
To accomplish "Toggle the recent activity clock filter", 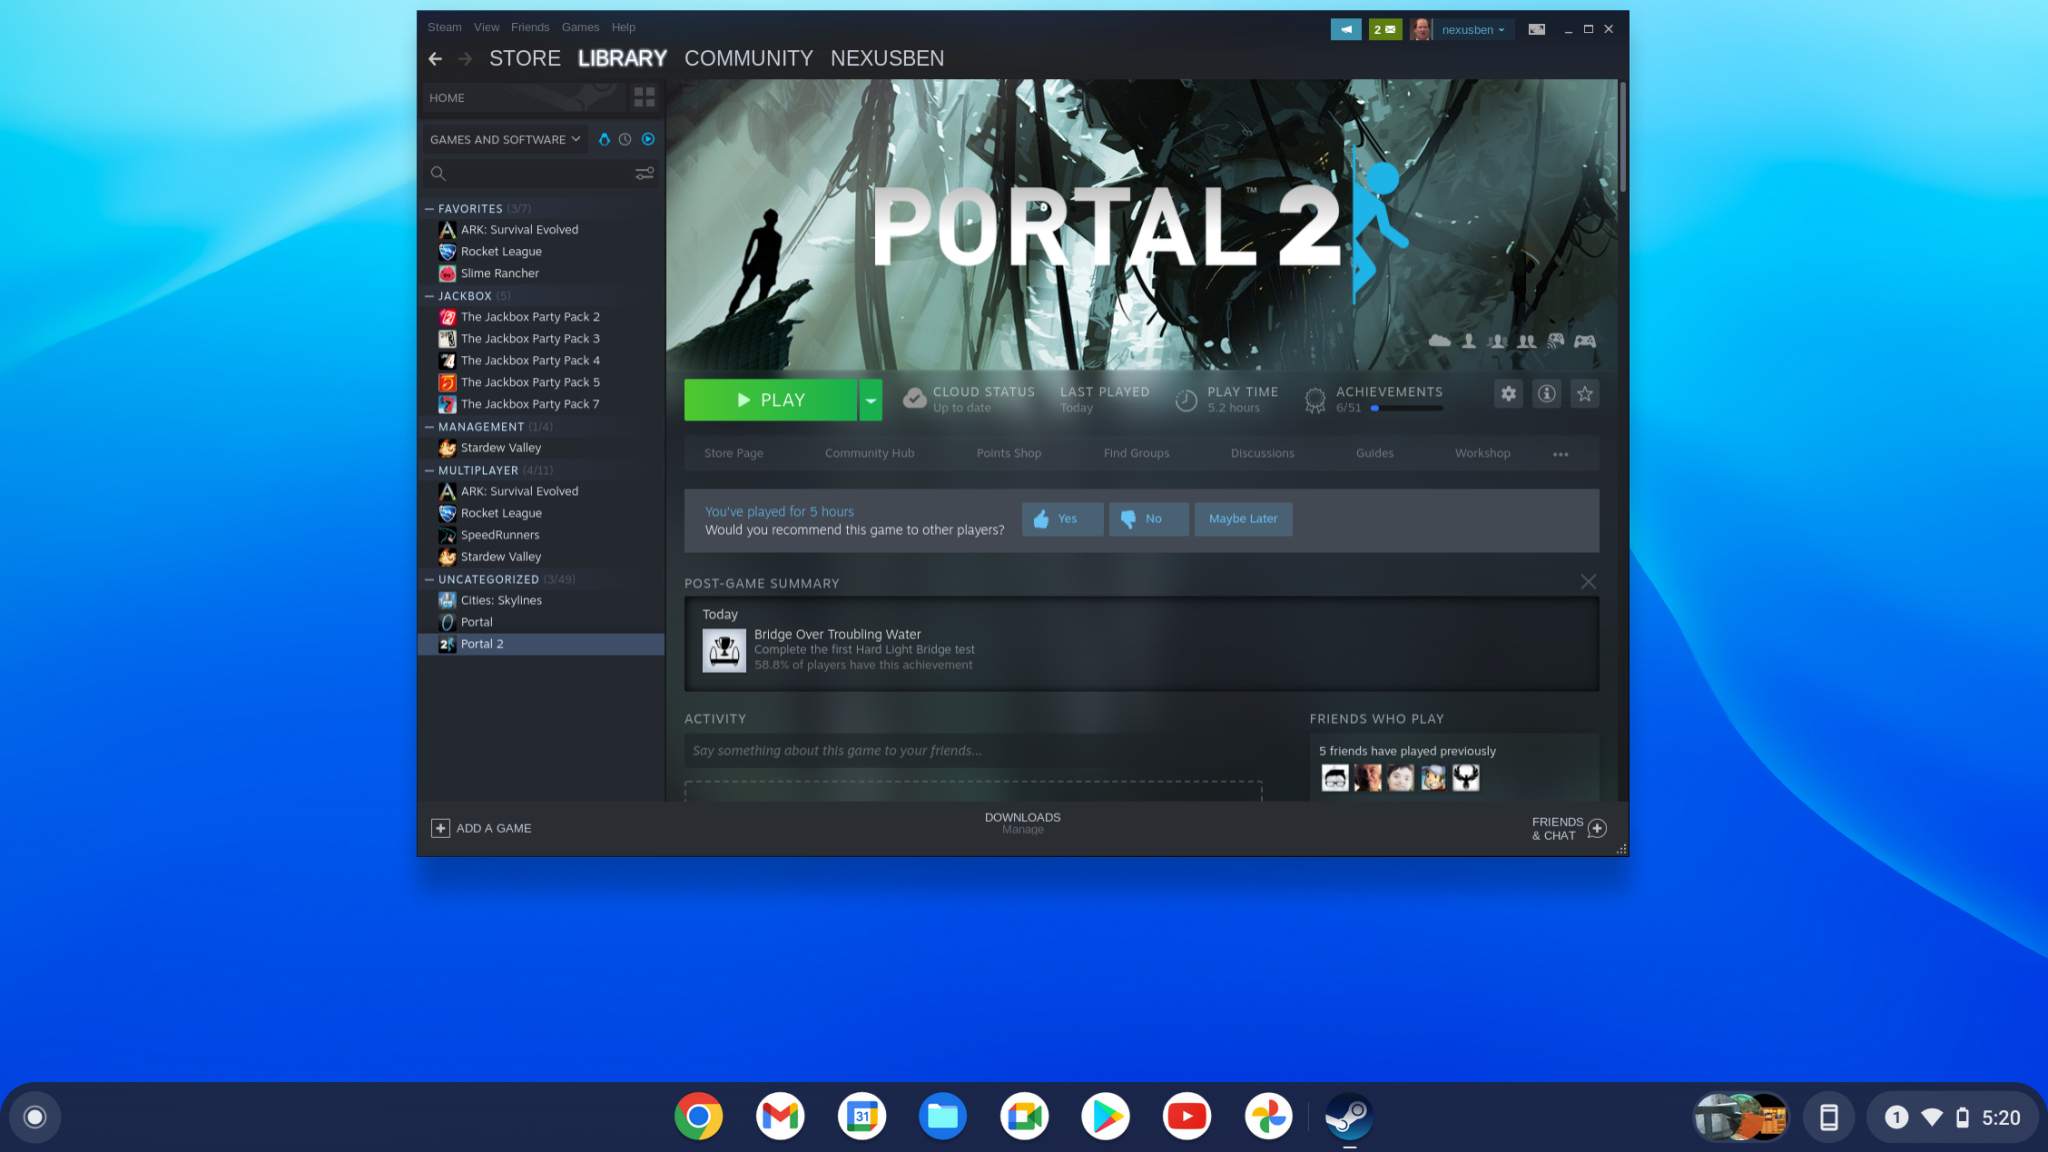I will [625, 140].
